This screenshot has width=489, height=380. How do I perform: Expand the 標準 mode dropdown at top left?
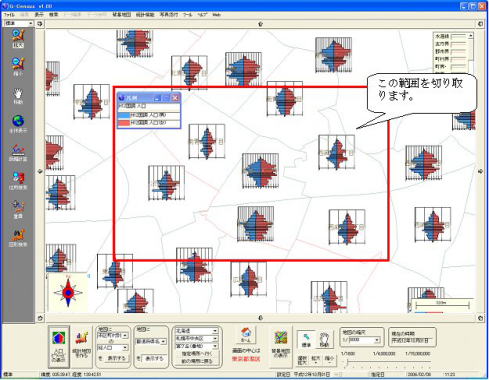point(19,23)
